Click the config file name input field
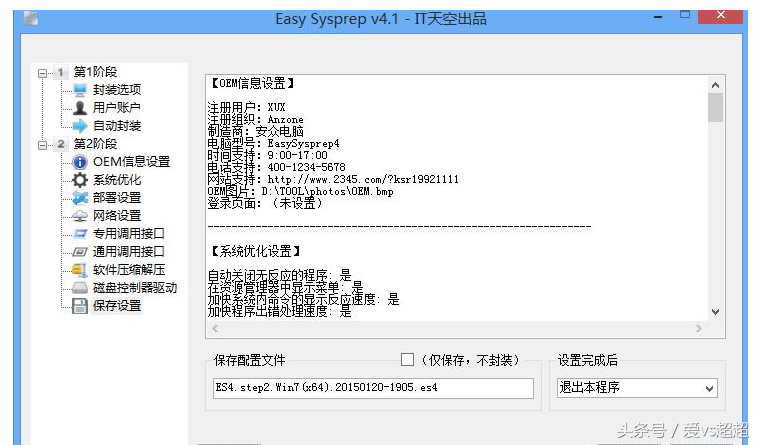 pyautogui.click(x=373, y=388)
